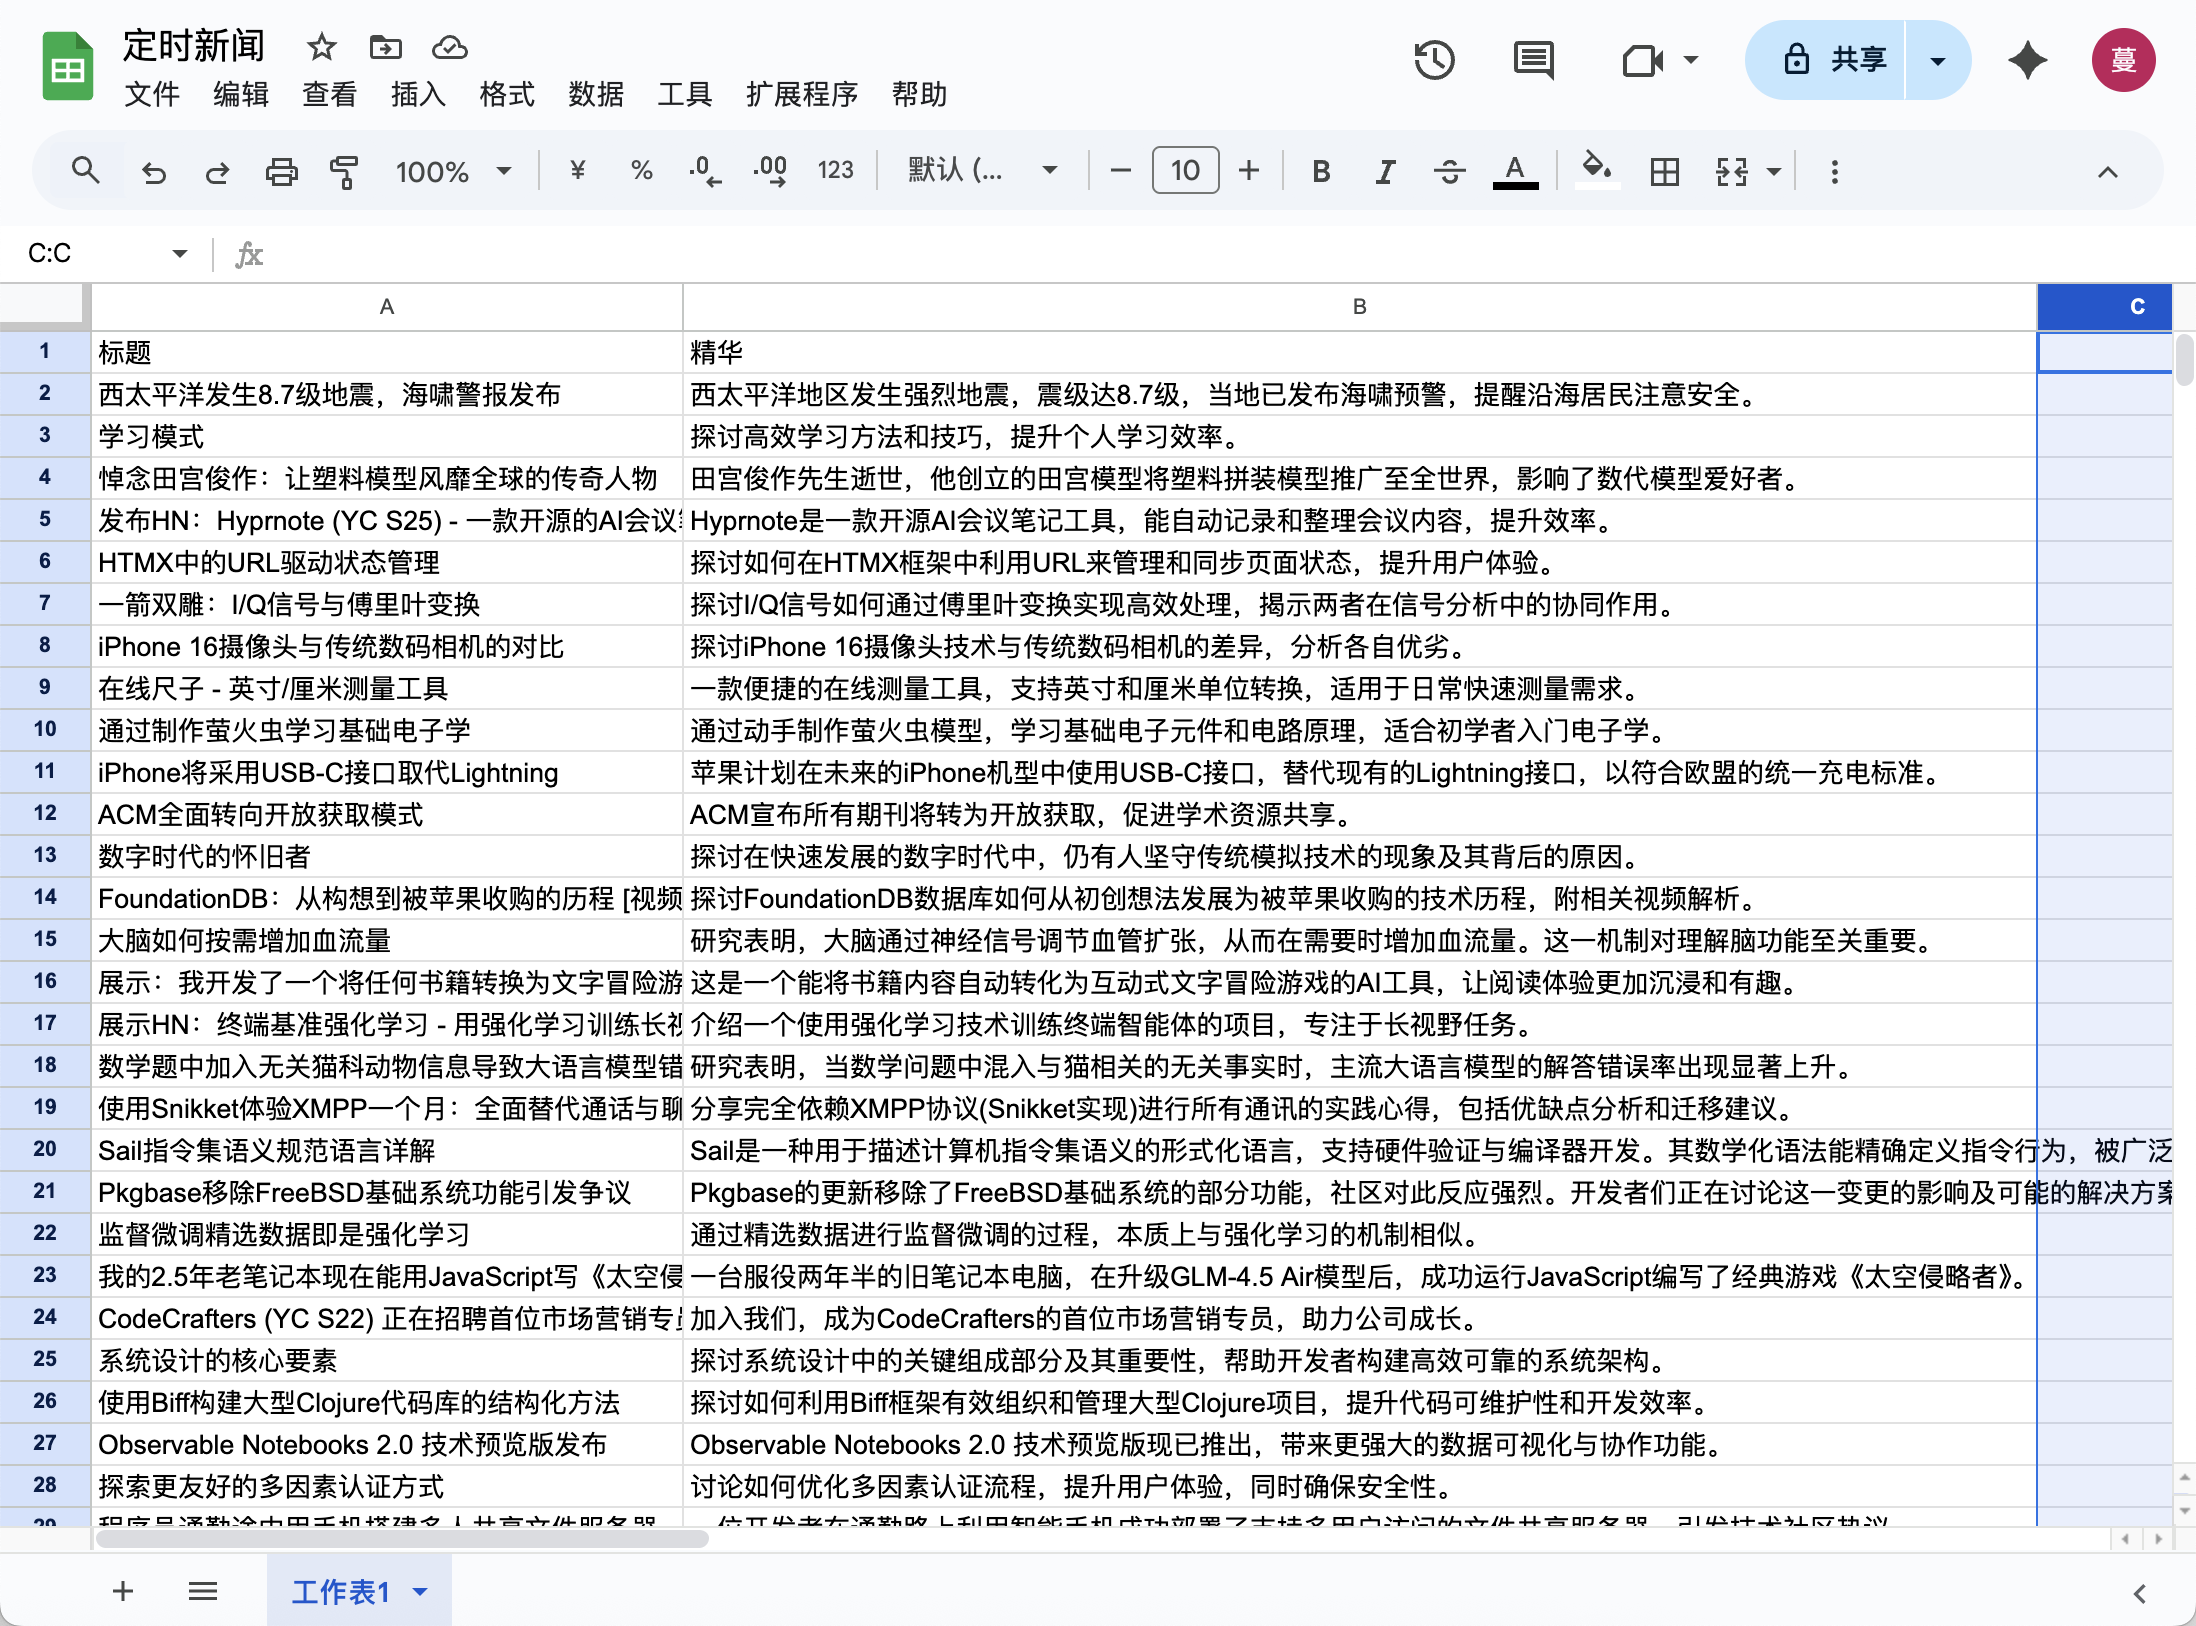Open the borders grid icon

[1664, 171]
